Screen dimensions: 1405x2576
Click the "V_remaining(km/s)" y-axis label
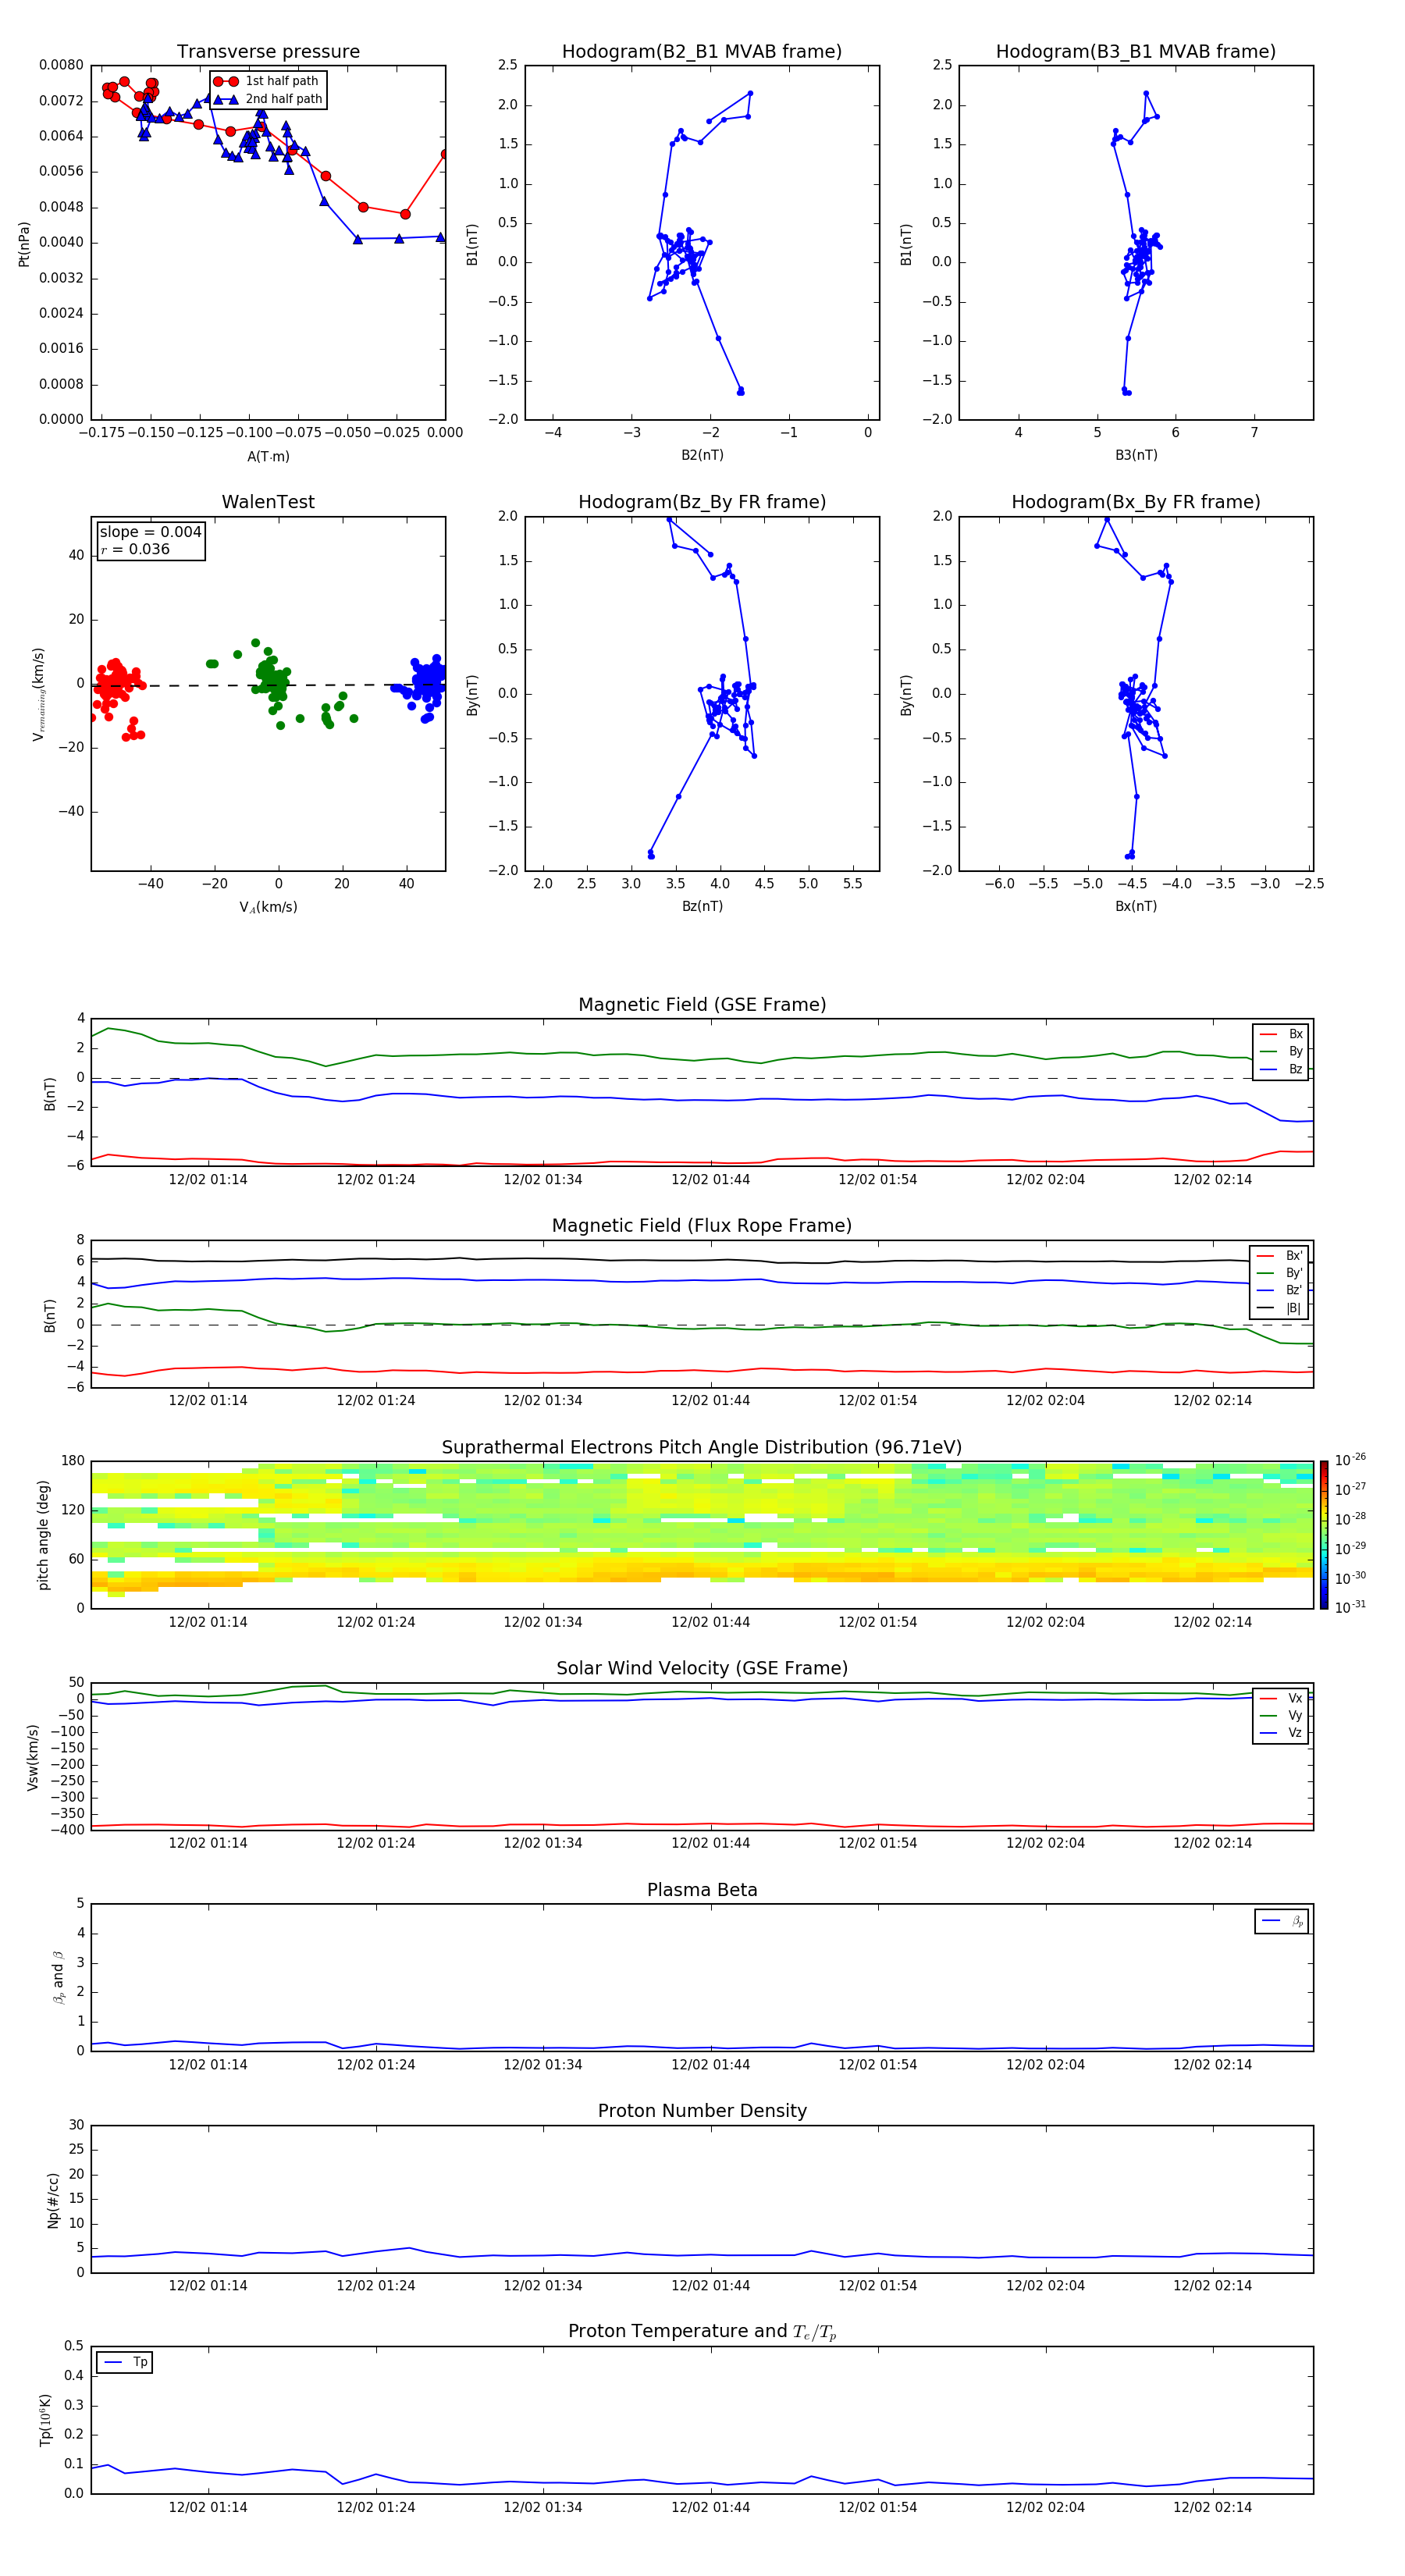point(38,694)
